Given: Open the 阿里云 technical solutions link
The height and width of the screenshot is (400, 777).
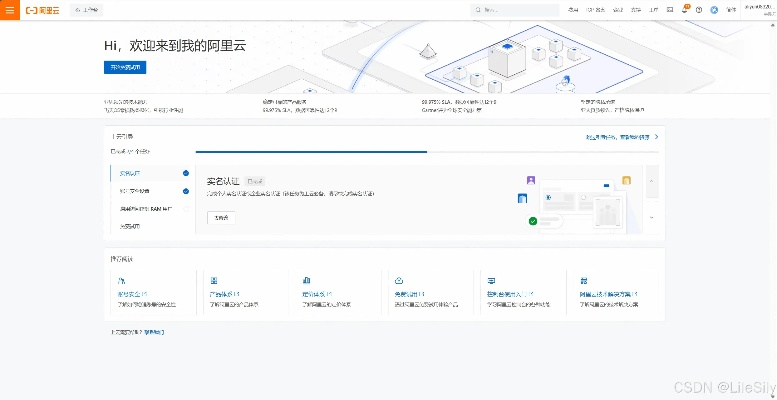Looking at the screenshot, I should 609,294.
